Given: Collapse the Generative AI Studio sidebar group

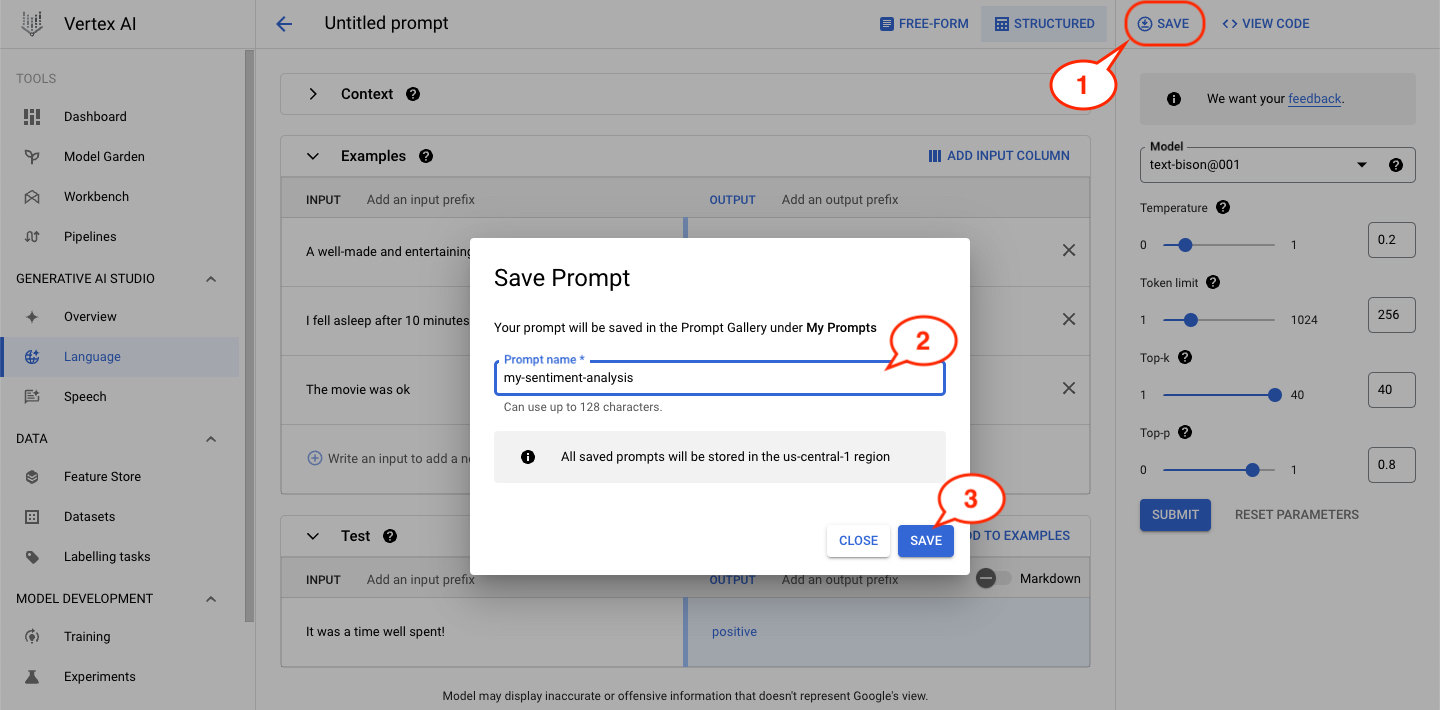Looking at the screenshot, I should coord(211,279).
